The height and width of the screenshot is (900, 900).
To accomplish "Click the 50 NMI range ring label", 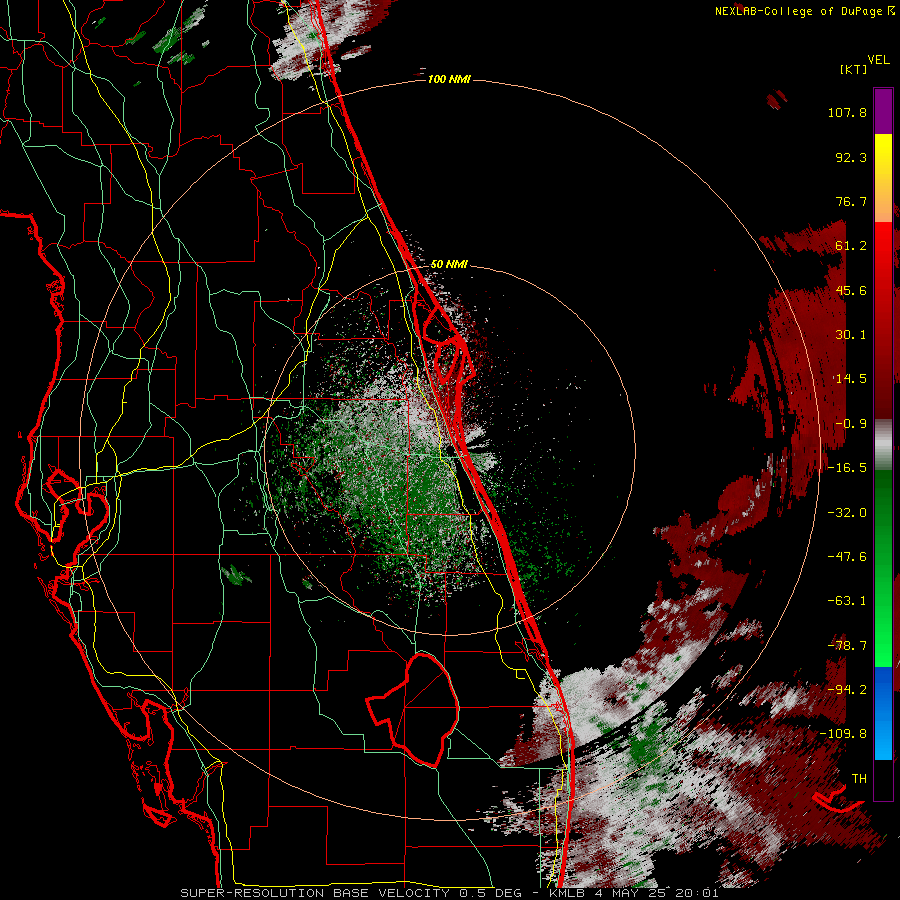I will [449, 265].
